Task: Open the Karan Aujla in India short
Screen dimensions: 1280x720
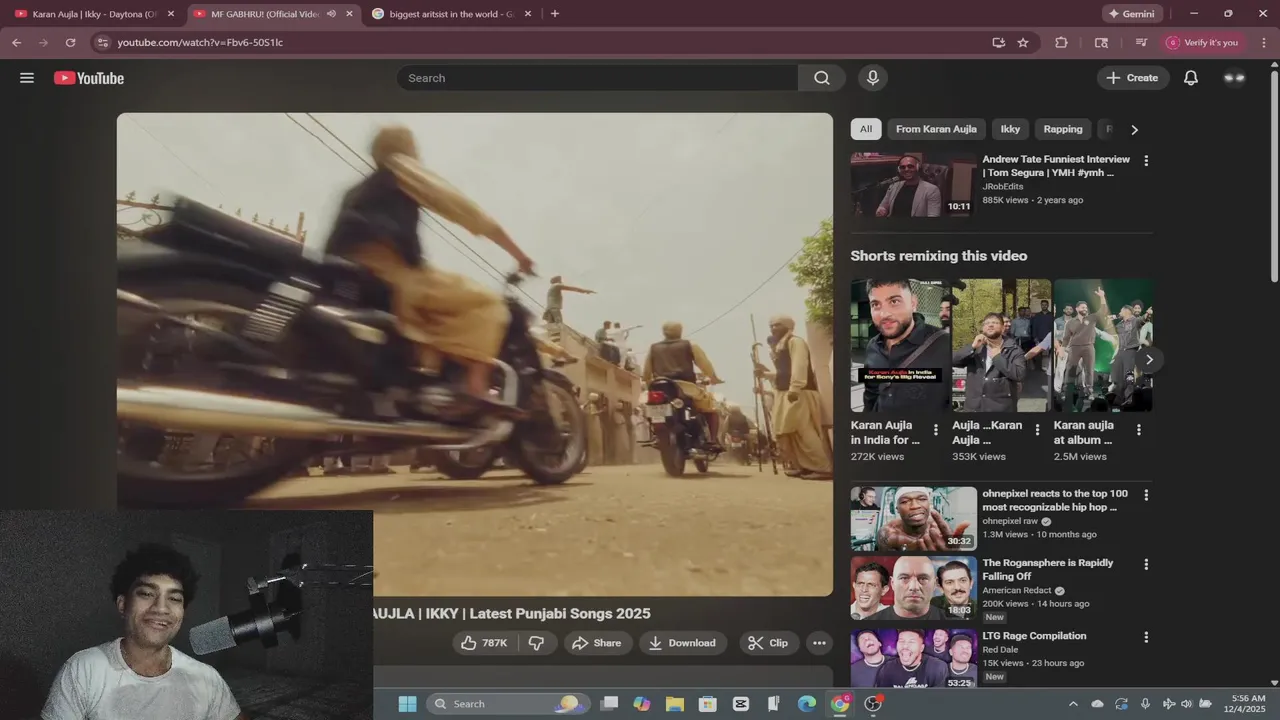Action: [900, 346]
